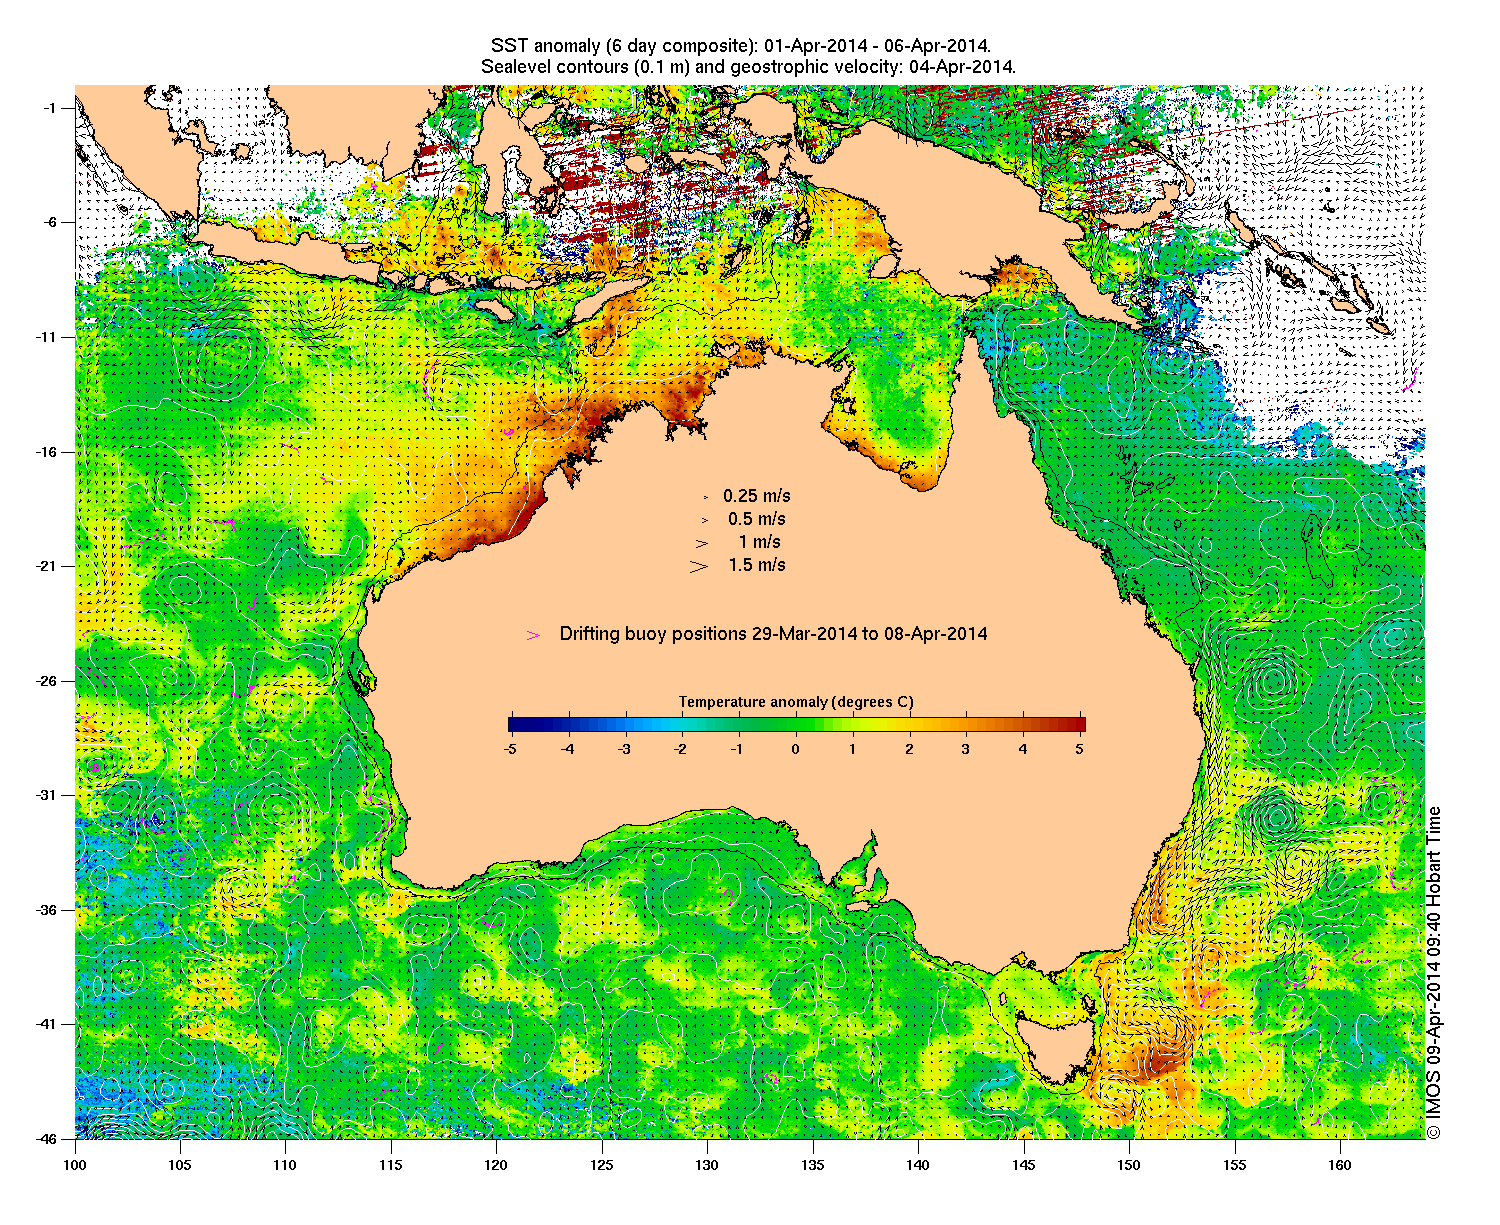
Task: Click the colorbar tick label 3
Action: (x=966, y=748)
